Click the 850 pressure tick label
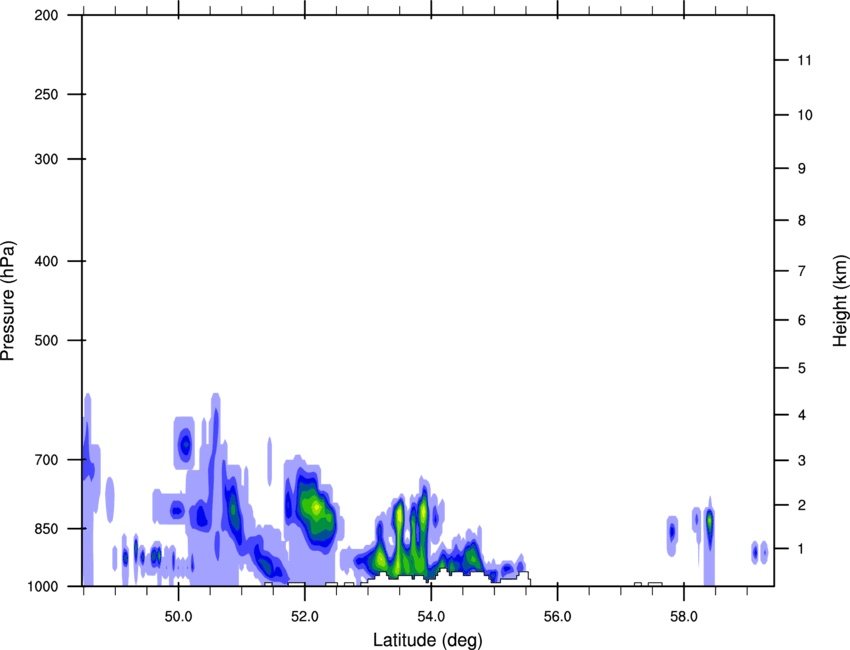This screenshot has width=850, height=650. pos(46,529)
